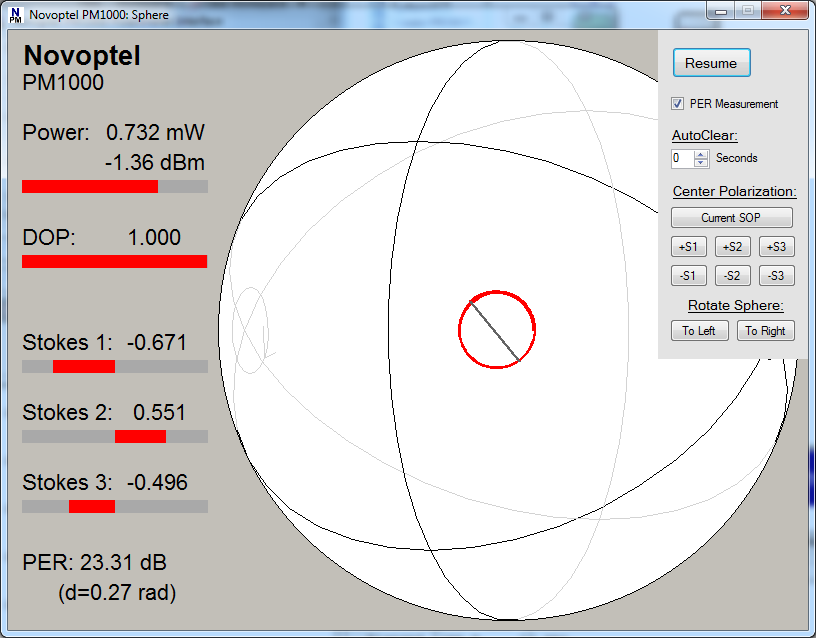This screenshot has height=638, width=816.
Task: Center polarization on +S3
Action: click(776, 247)
